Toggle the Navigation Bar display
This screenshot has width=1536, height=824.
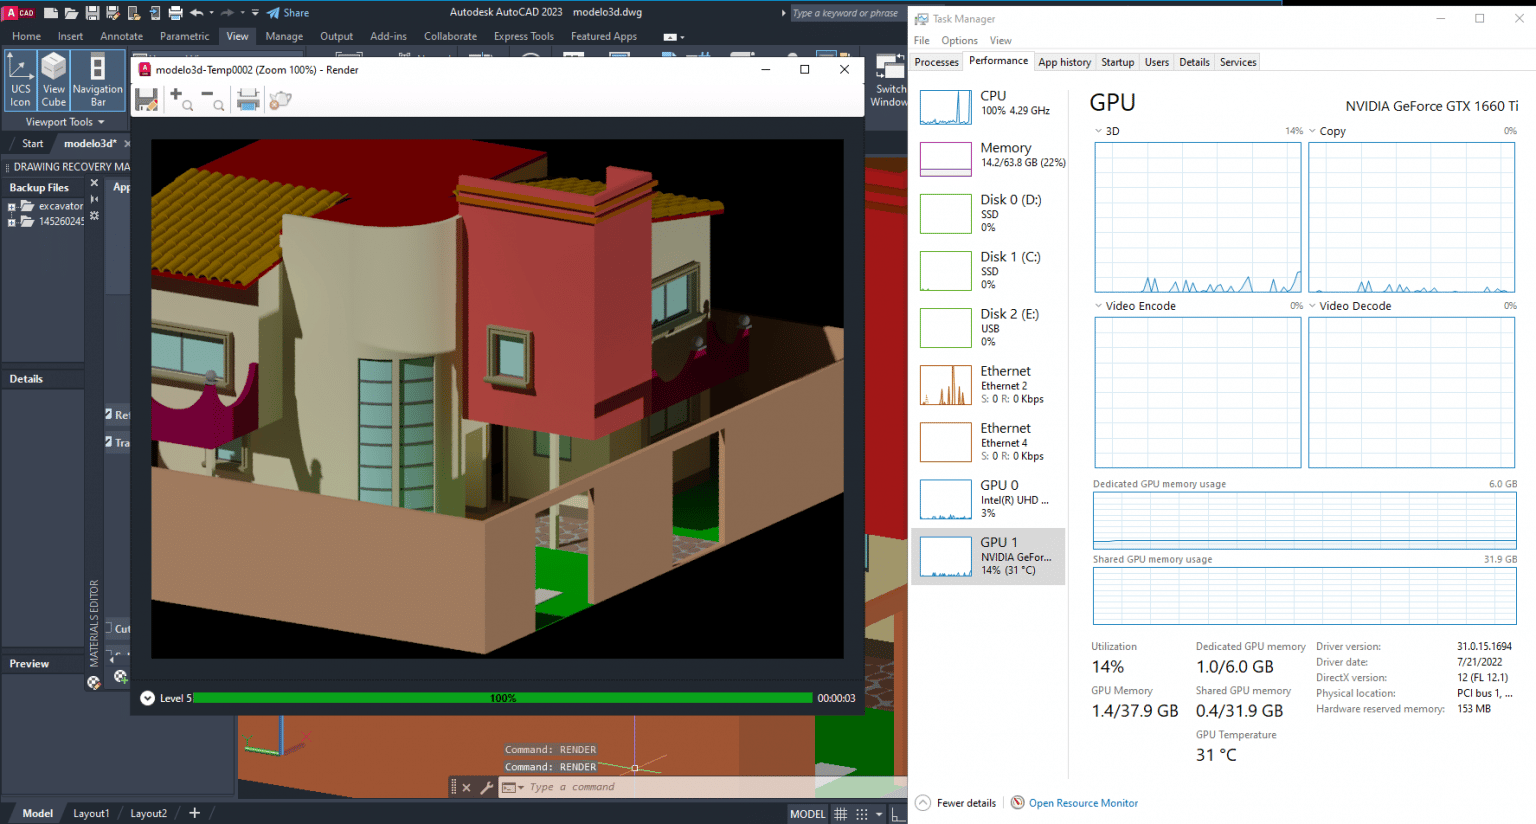(x=98, y=81)
